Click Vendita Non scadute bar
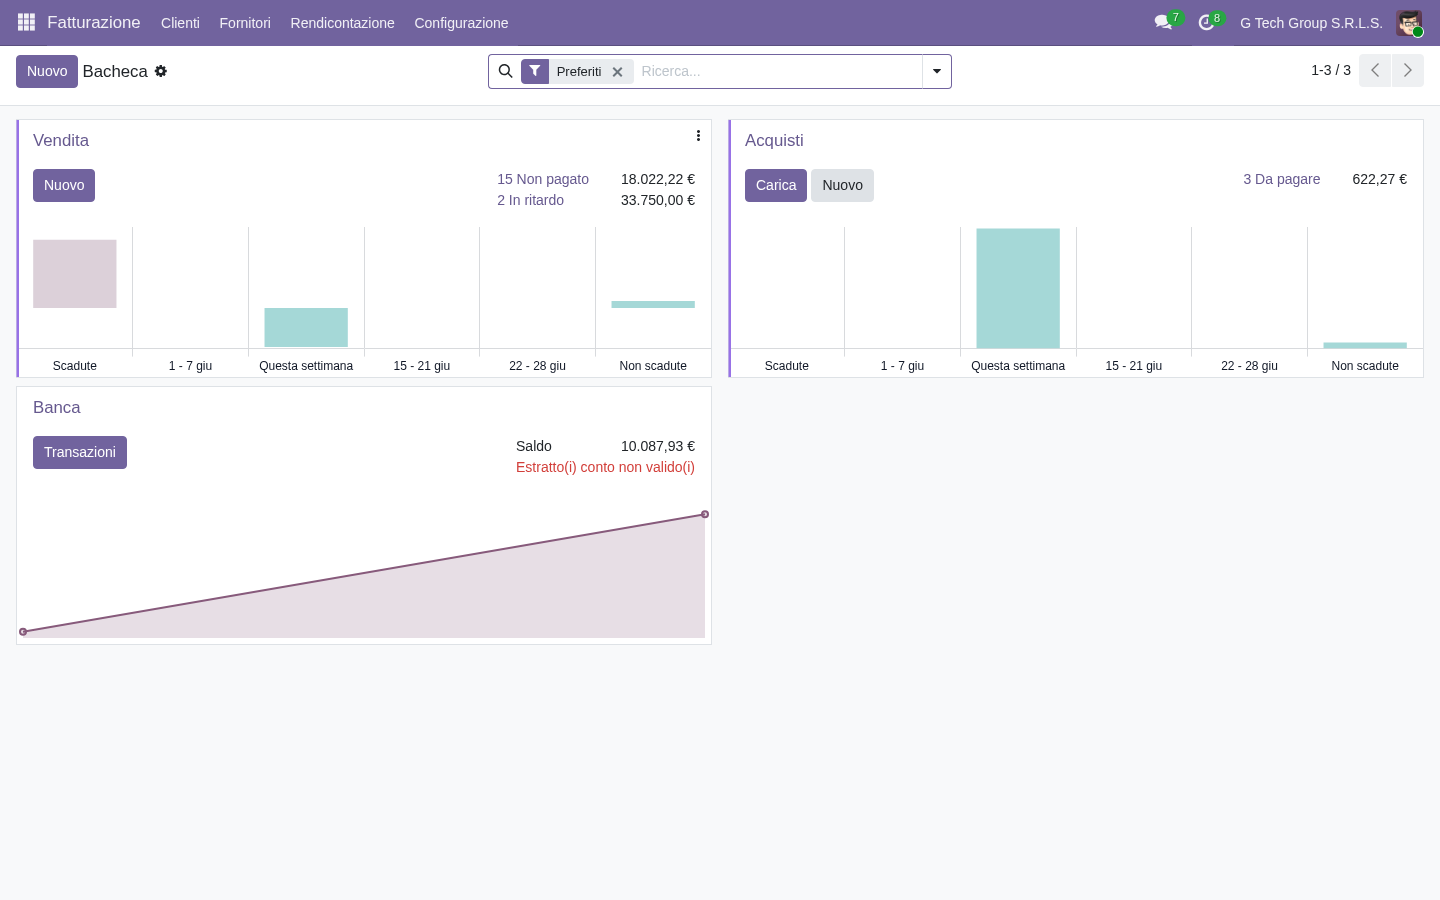The height and width of the screenshot is (900, 1440). [653, 304]
